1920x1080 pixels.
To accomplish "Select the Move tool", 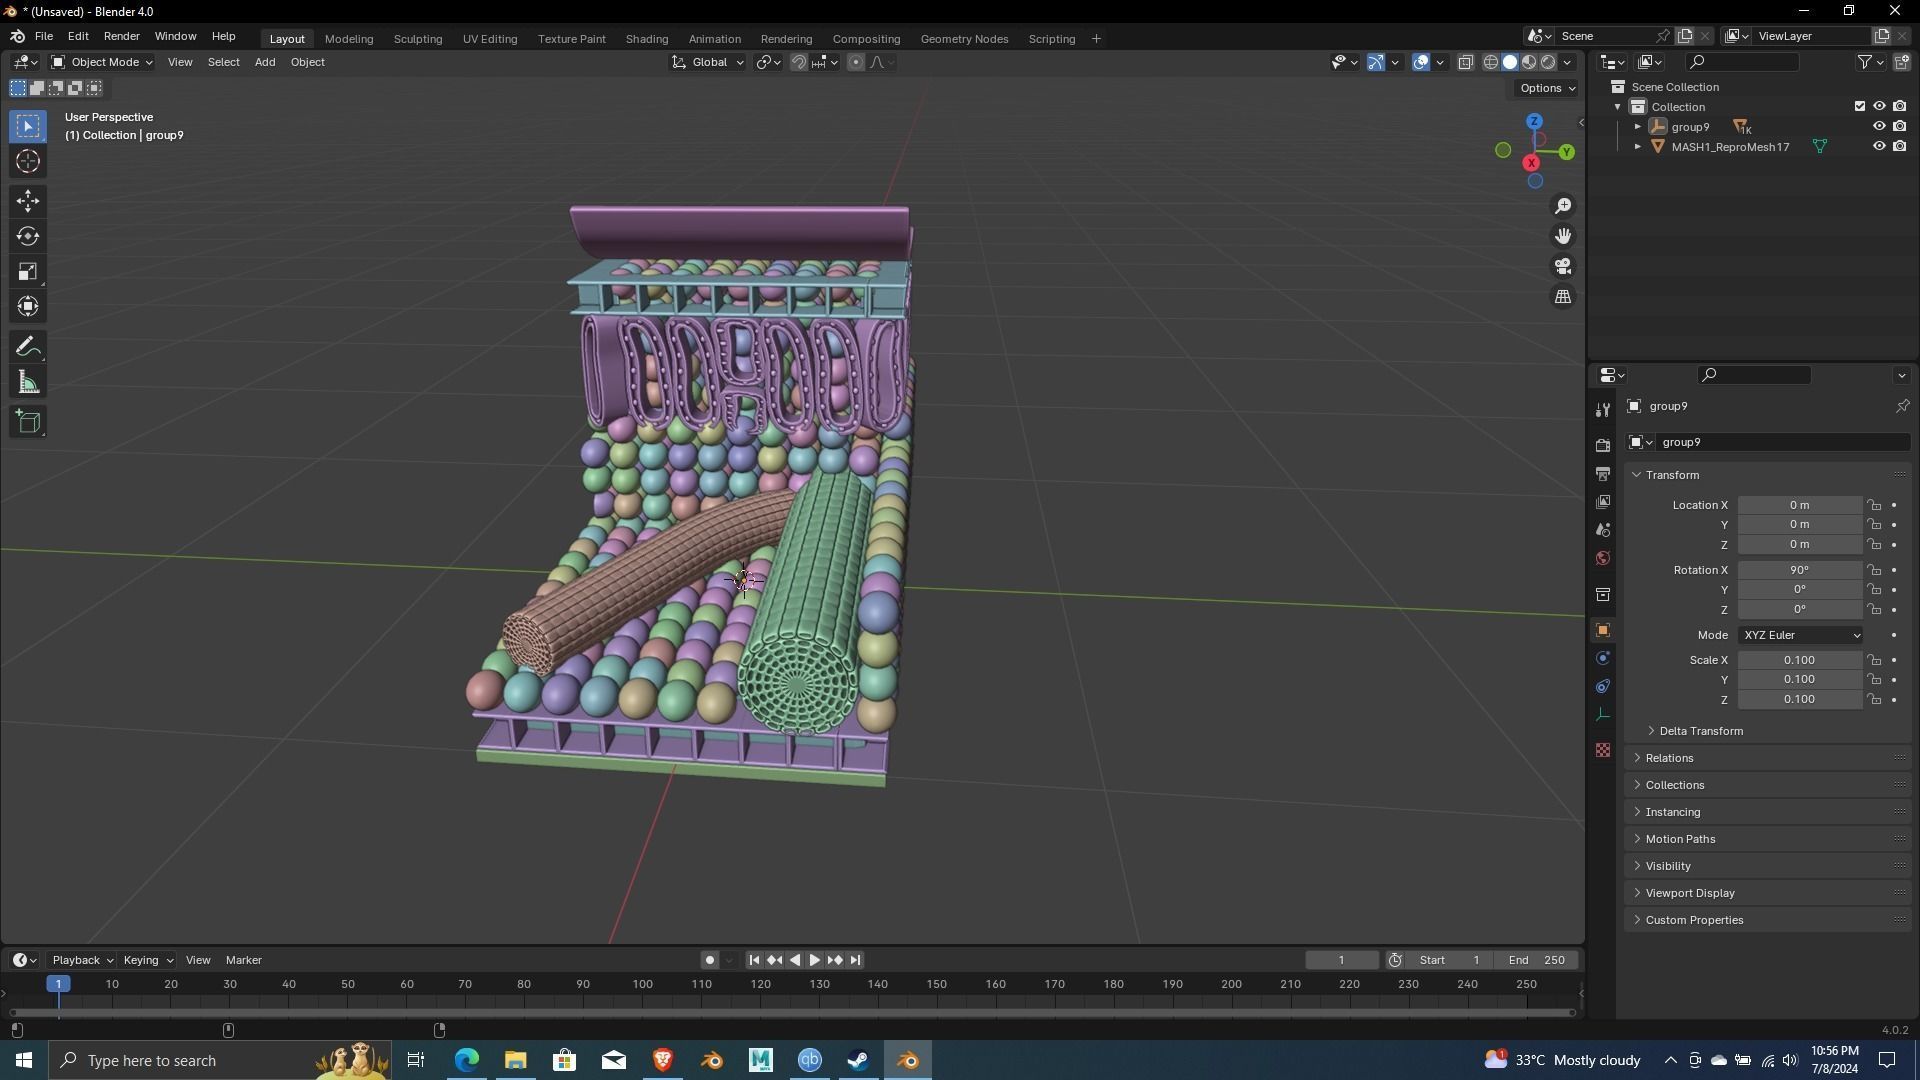I will (x=28, y=201).
